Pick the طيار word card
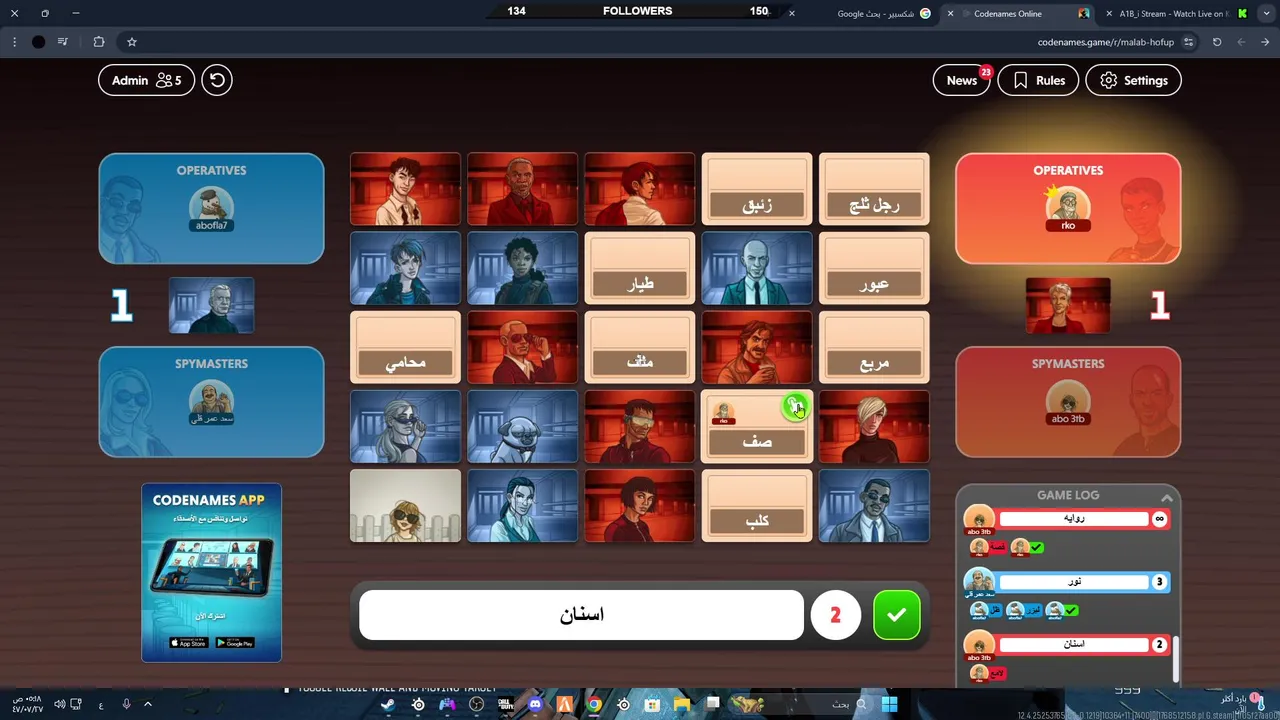 pyautogui.click(x=640, y=268)
